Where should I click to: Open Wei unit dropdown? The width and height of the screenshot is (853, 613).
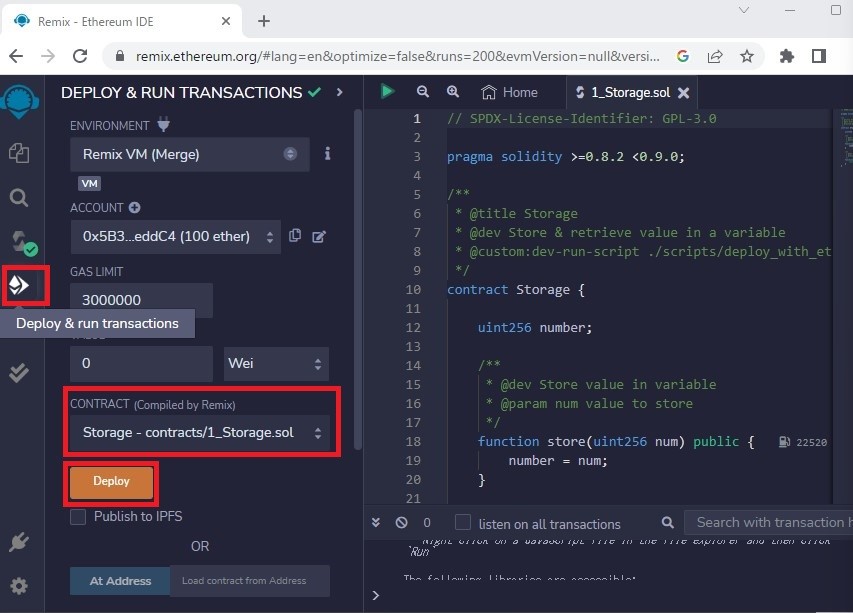tap(276, 363)
